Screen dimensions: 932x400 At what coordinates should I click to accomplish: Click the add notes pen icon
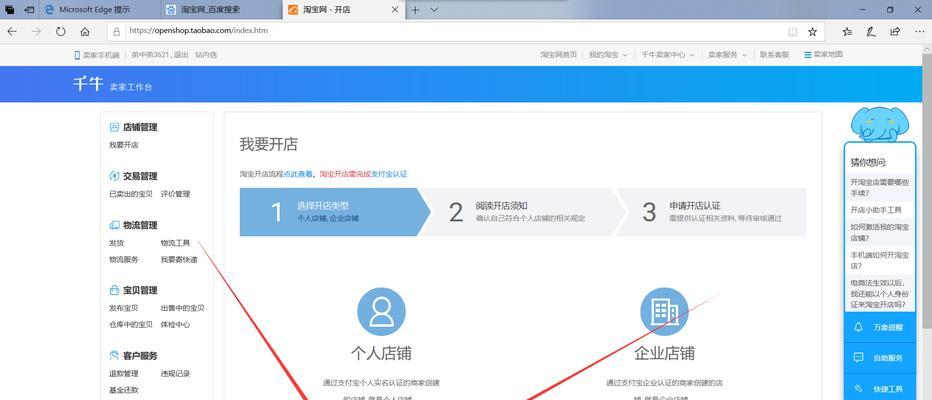coord(871,32)
